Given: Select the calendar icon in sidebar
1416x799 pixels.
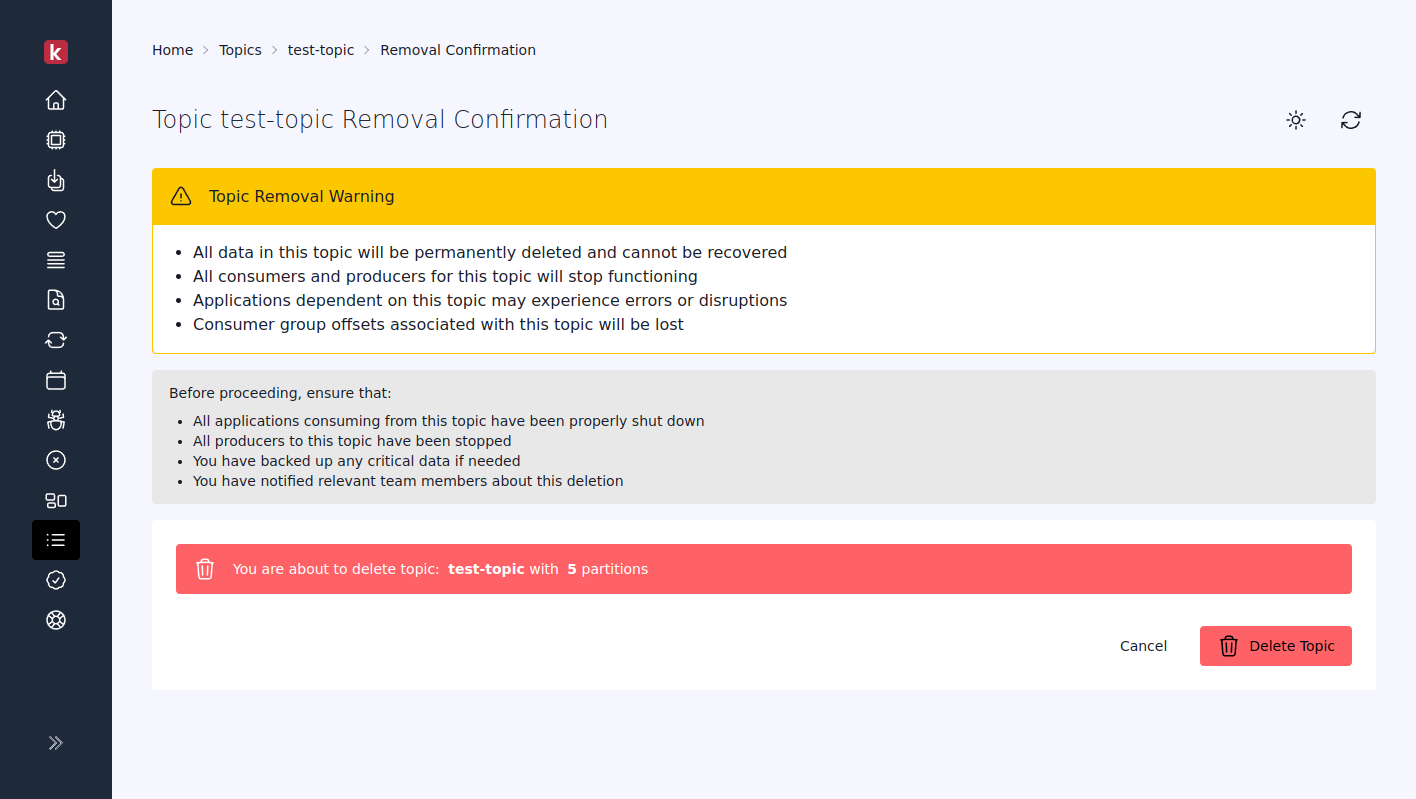Looking at the screenshot, I should tap(56, 380).
